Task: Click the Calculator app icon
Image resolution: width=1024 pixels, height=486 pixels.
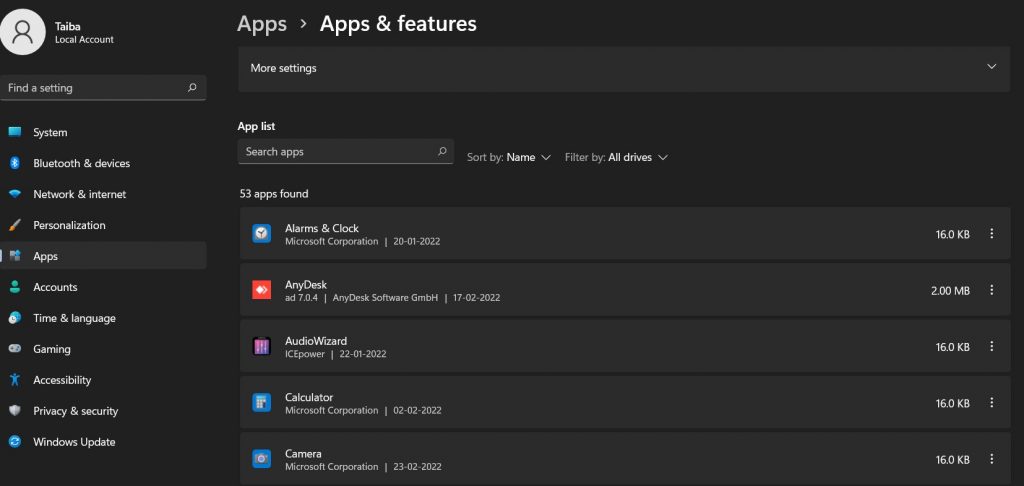Action: 261,403
